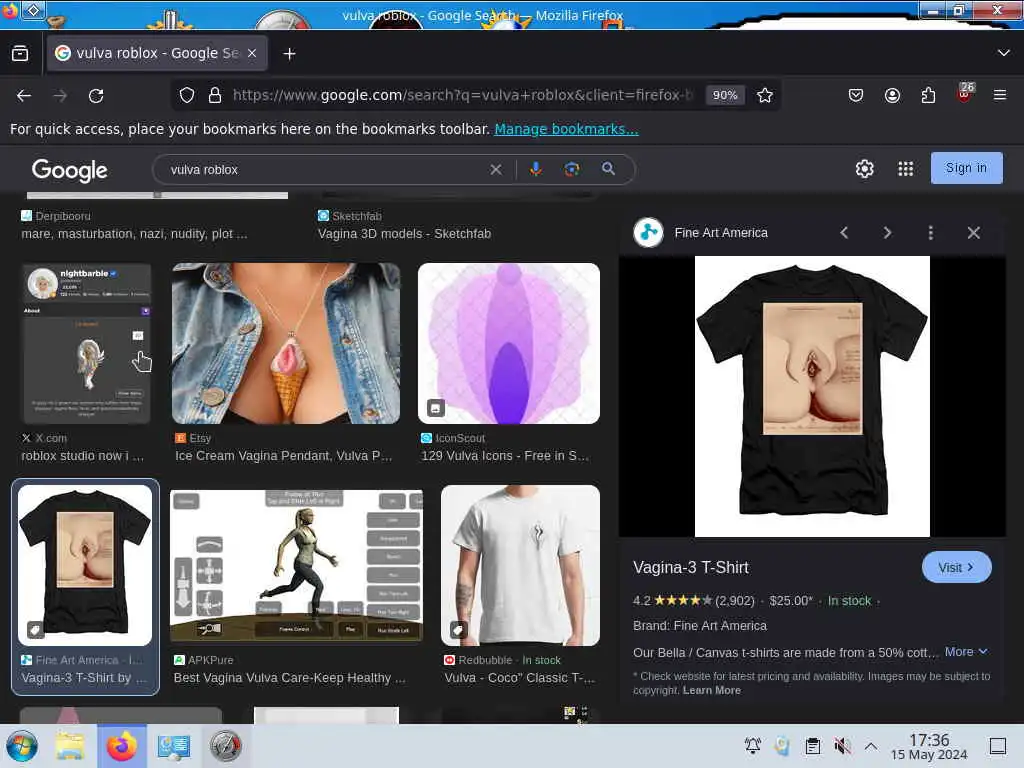Open the Pocket save icon
Viewport: 1024px width, 768px height.
click(x=856, y=95)
